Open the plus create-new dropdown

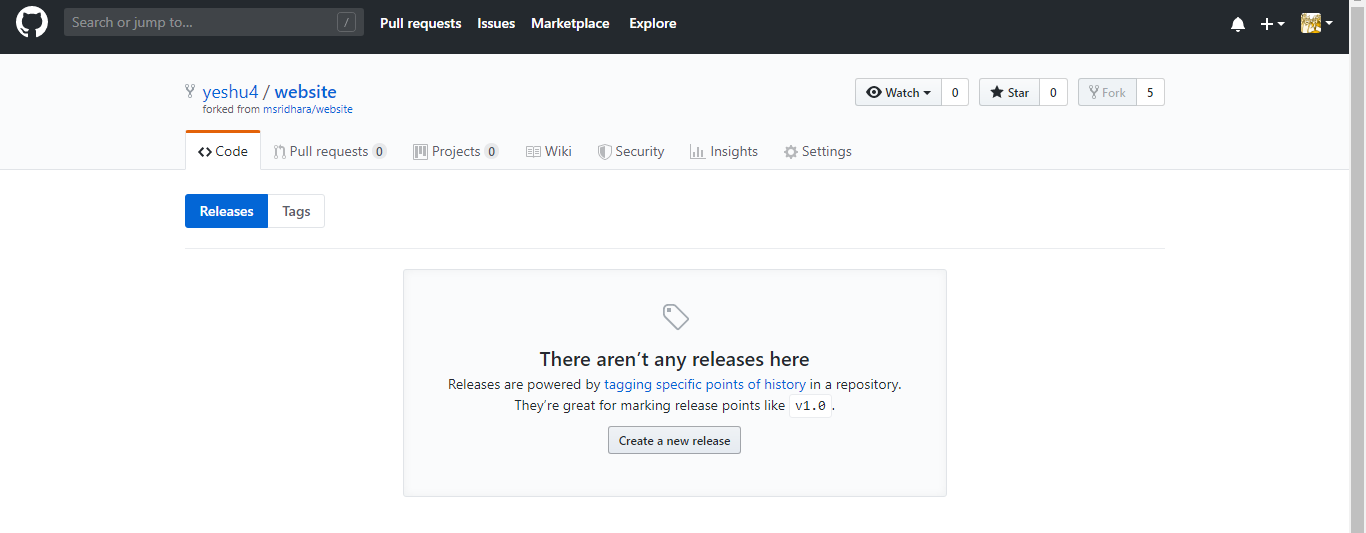click(1272, 24)
